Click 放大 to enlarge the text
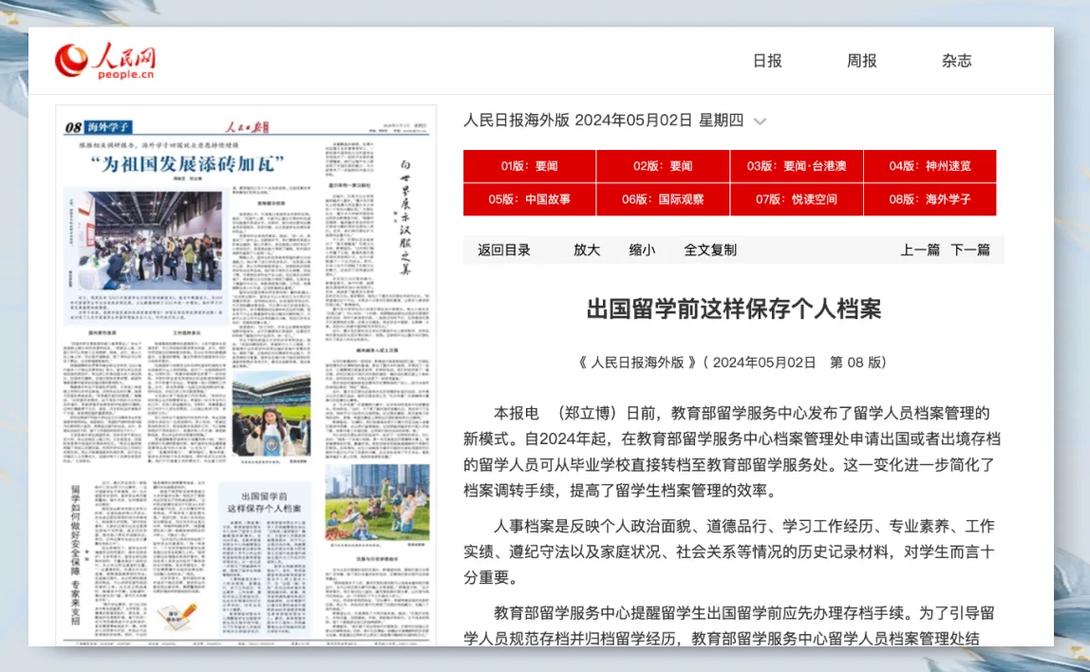This screenshot has width=1090, height=672. pos(587,249)
